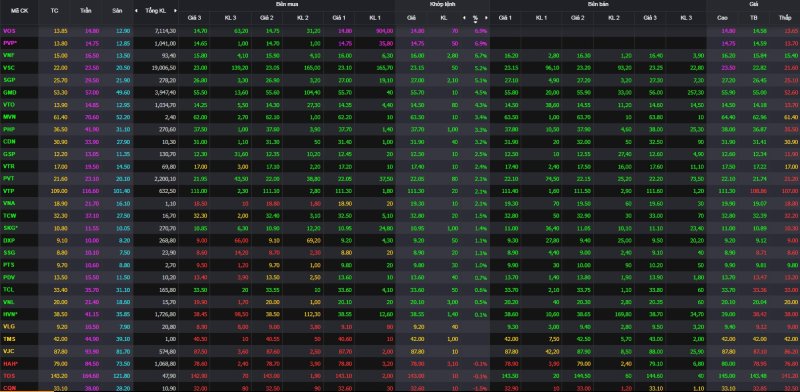Click right arrow beside Tổng KL header
Screen dimensions: 800x392
click(176, 11)
